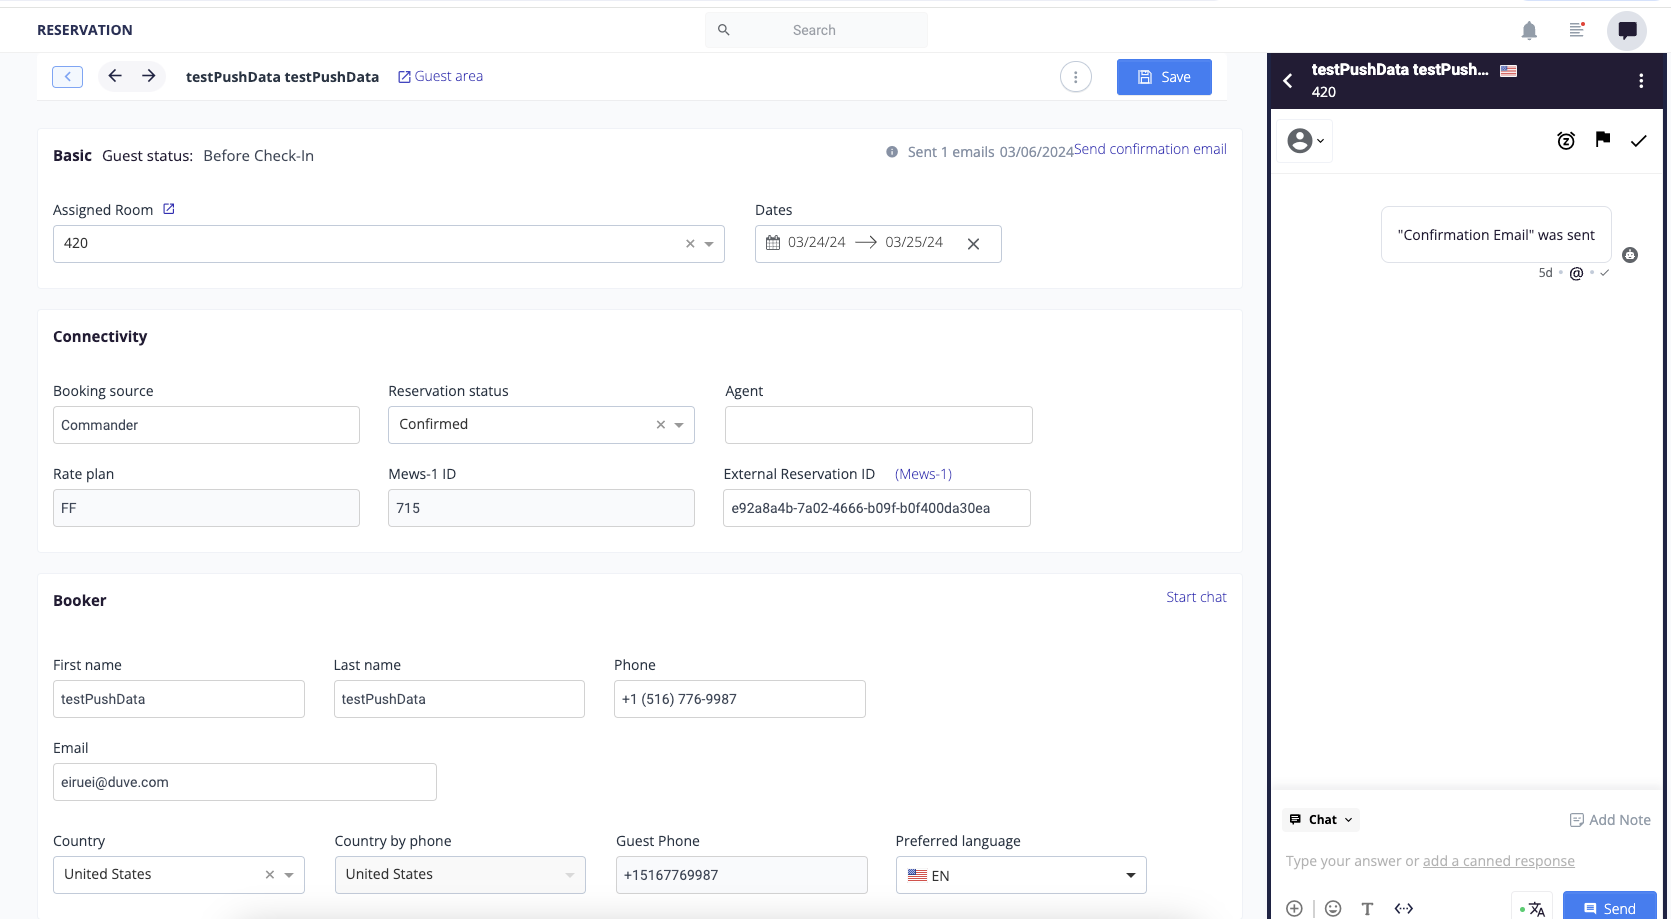Image resolution: width=1671 pixels, height=919 pixels.
Task: Open the Preferred language EN dropdown
Action: pyautogui.click(x=1021, y=875)
